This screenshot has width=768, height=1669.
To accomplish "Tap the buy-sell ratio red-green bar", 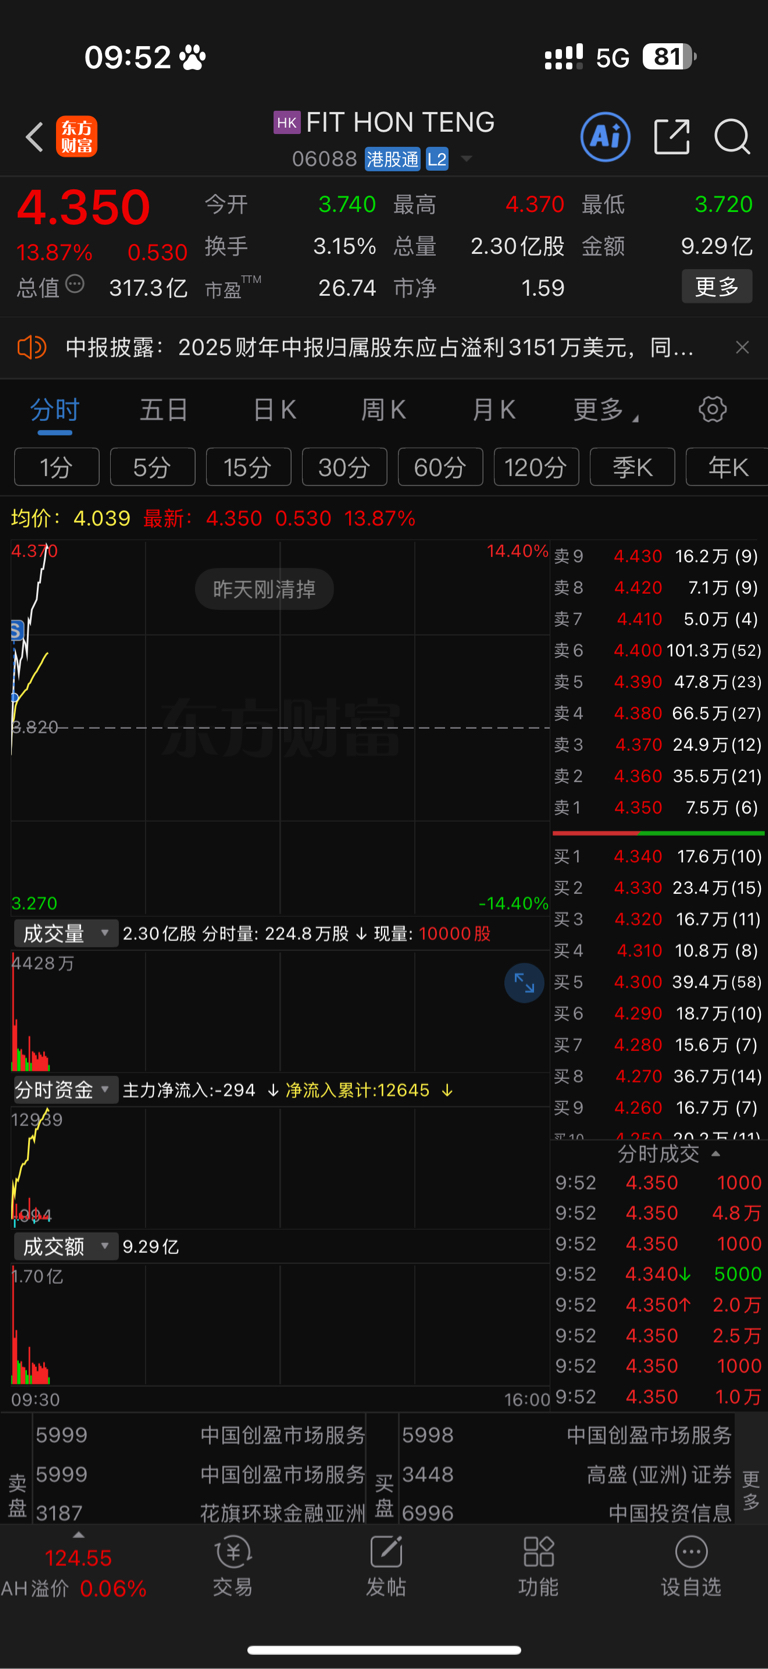I will point(658,832).
